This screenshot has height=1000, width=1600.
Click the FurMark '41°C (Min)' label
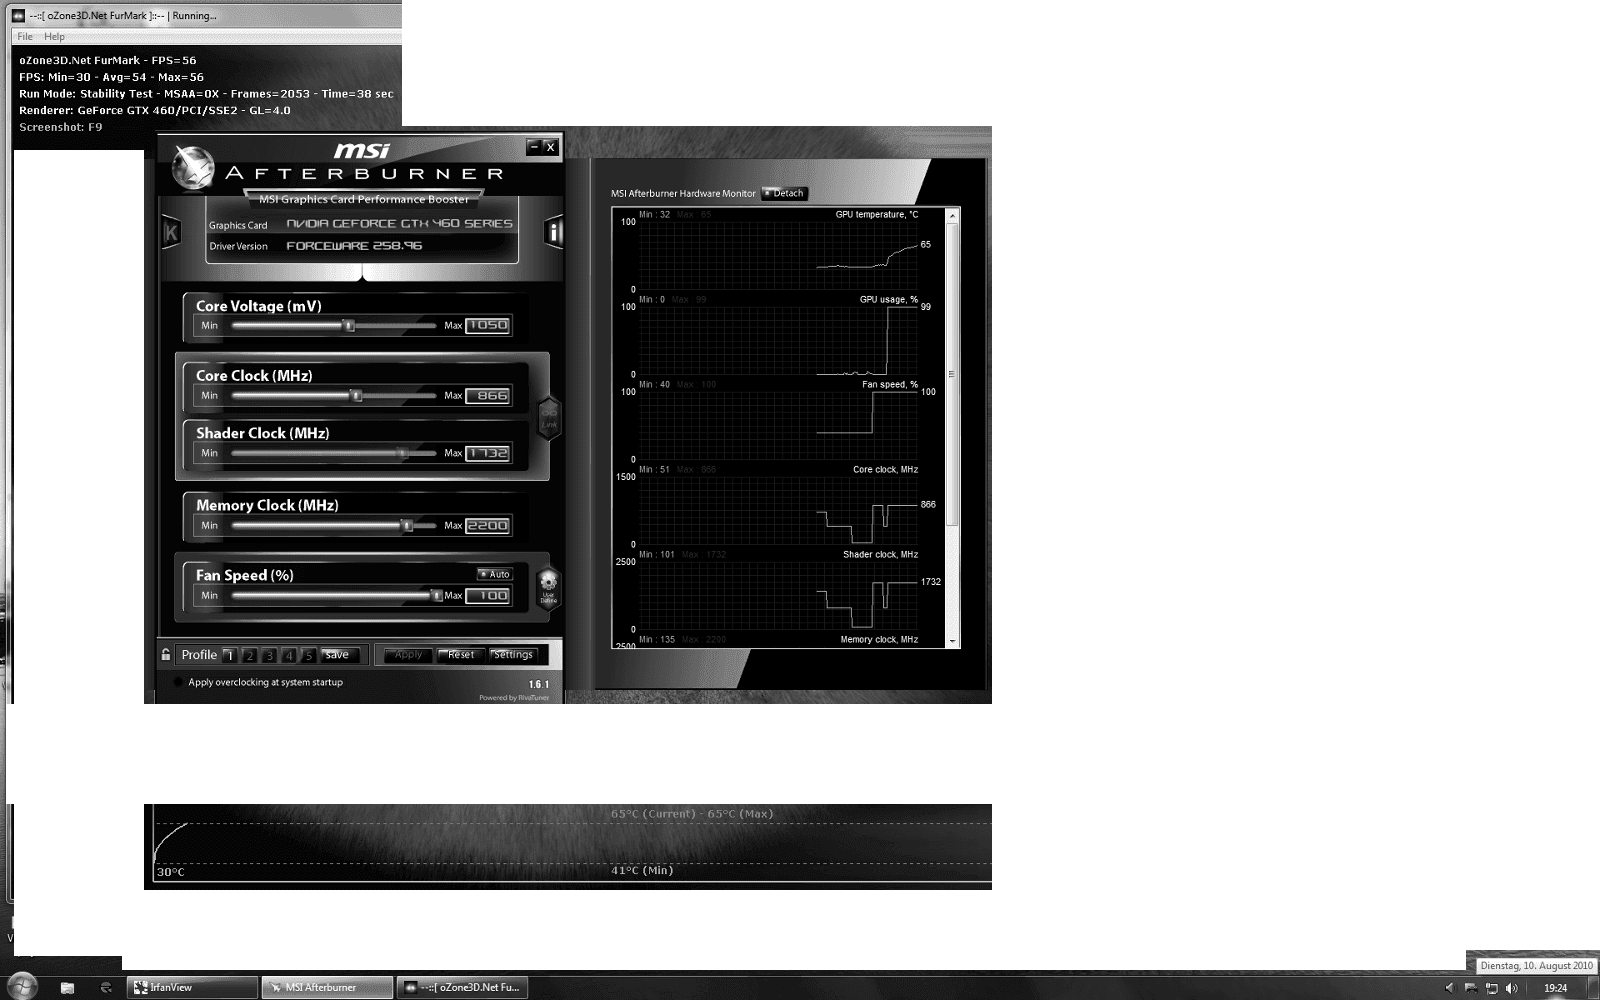[642, 871]
